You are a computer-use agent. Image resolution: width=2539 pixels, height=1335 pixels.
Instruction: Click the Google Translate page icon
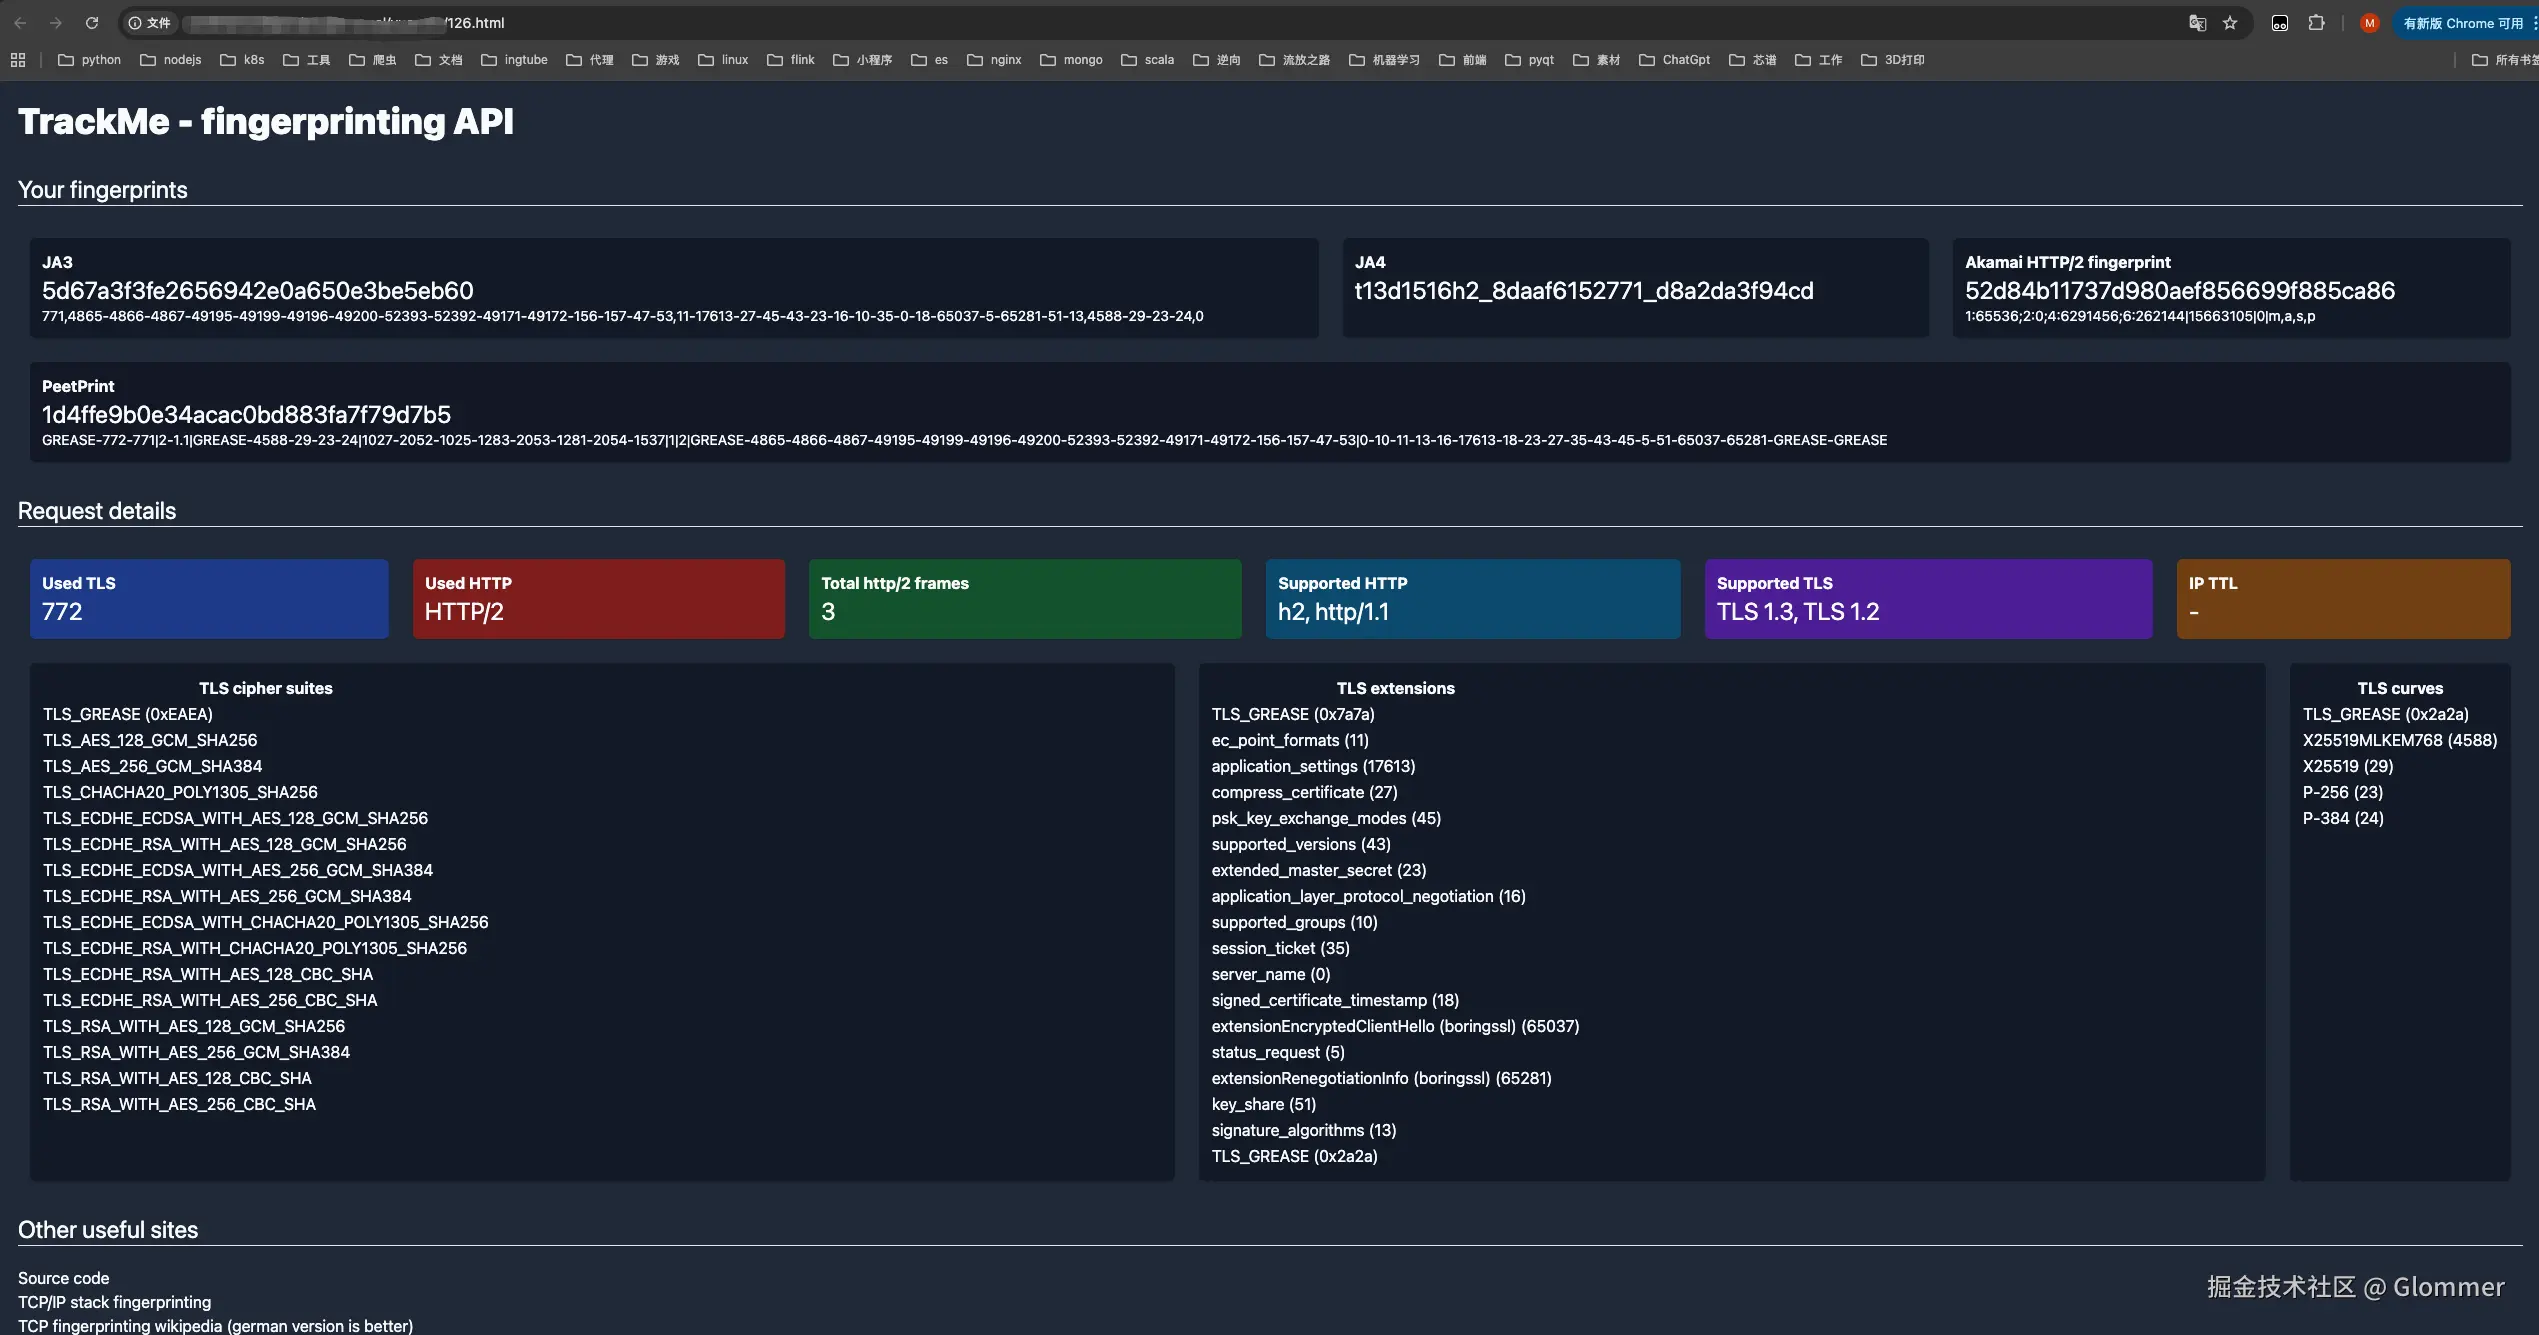[2197, 22]
